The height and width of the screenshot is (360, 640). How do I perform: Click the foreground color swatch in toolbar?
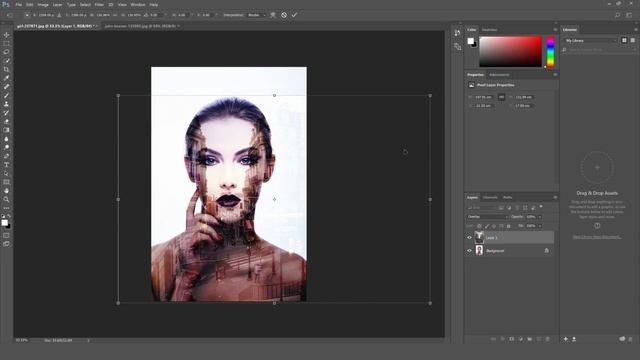pos(4,222)
